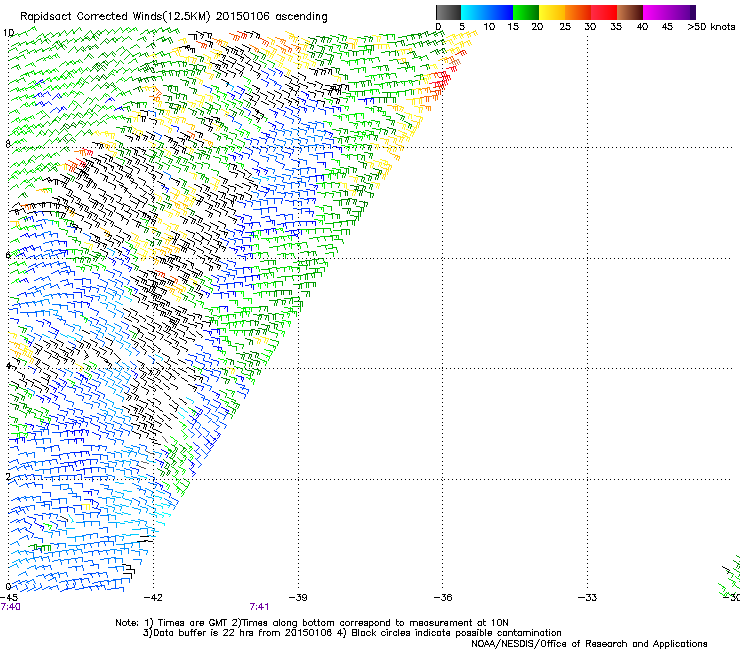Viewport: 740px width, 650px height.
Task: Click purple time stamp '7:40'
Action: coord(10,607)
